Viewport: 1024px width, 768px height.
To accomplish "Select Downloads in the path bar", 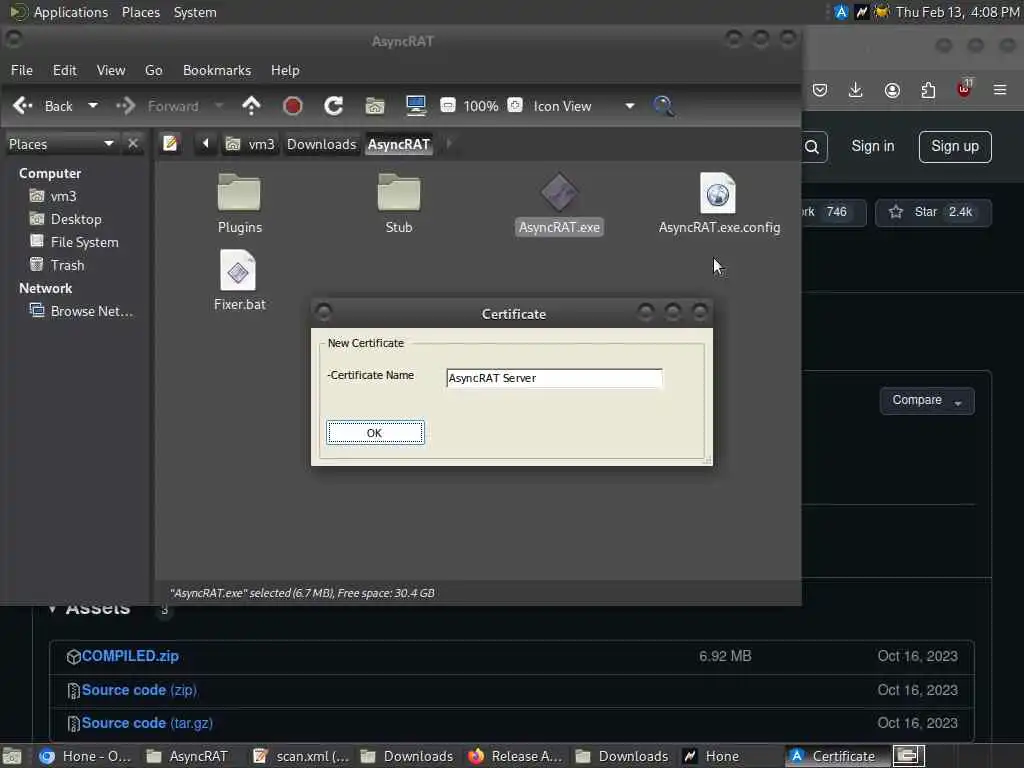I will click(322, 144).
